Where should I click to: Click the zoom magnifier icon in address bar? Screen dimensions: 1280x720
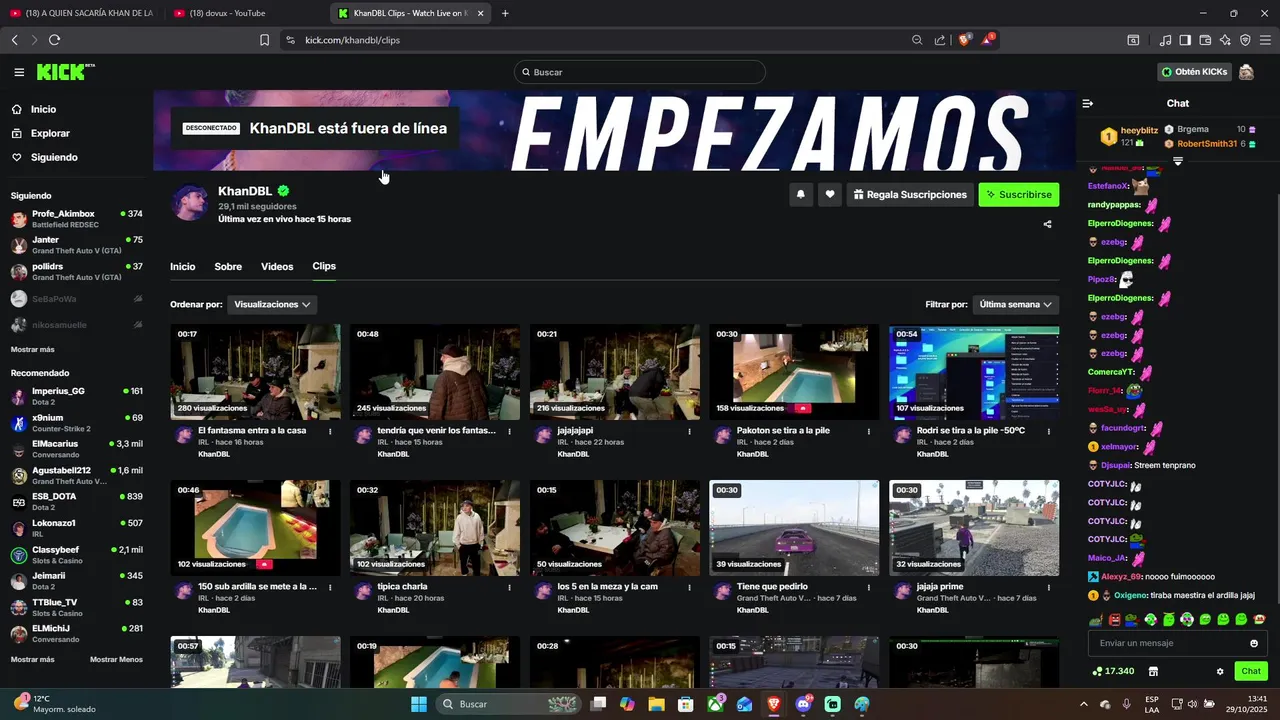(x=917, y=40)
